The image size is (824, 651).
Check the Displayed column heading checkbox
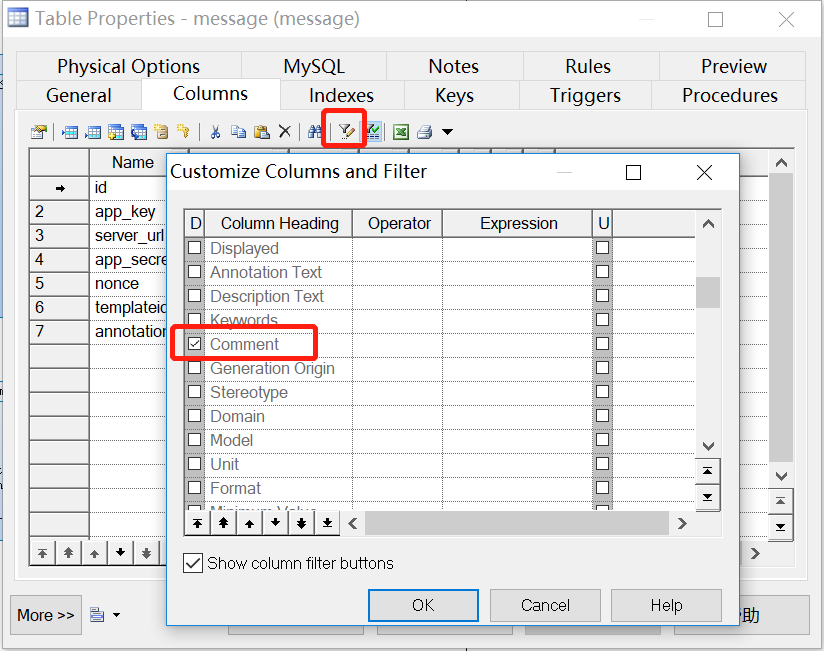click(x=196, y=248)
